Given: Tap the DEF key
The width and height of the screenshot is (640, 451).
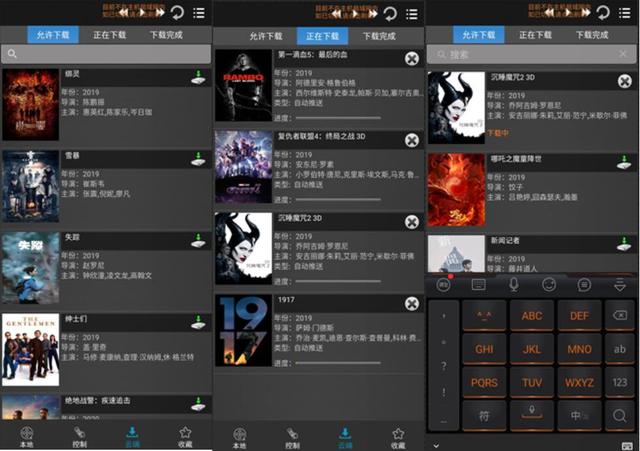Looking at the screenshot, I should point(579,315).
